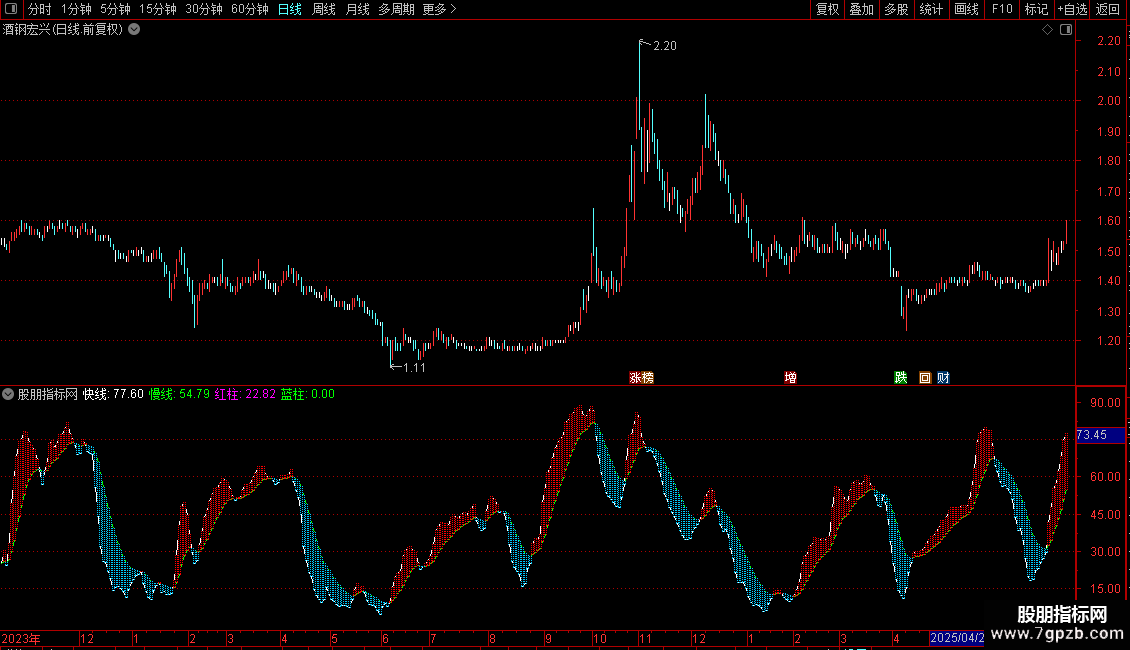Click the 蓝柱: 0.00 value
This screenshot has width=1130, height=650.
[308, 394]
